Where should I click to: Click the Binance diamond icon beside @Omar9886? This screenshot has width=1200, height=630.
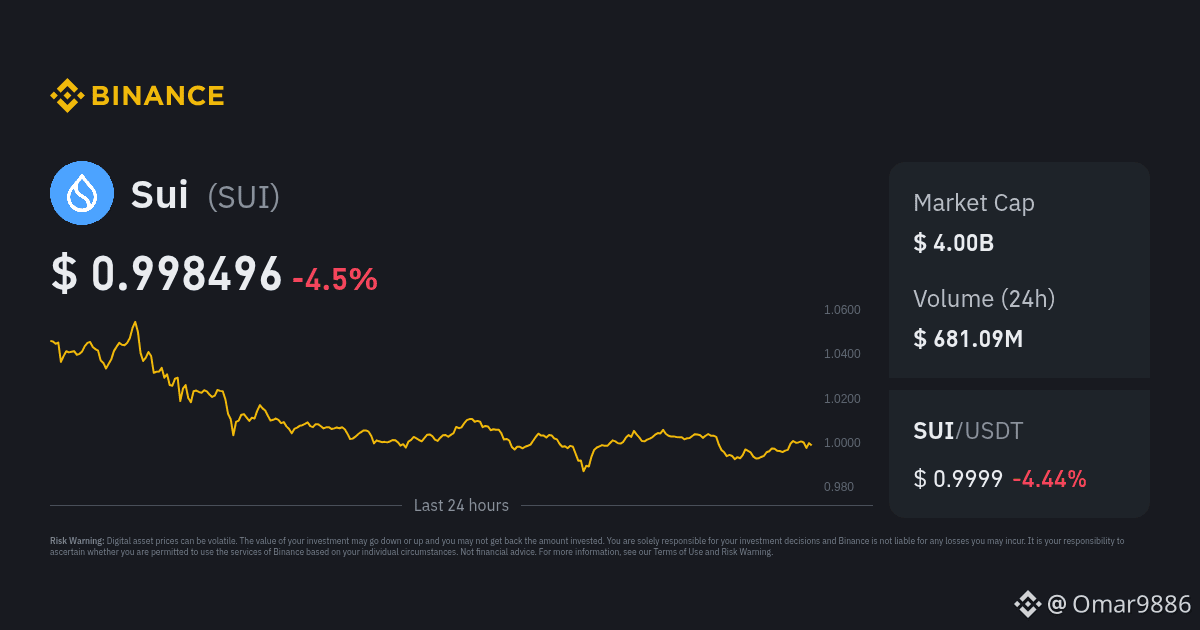(1028, 603)
